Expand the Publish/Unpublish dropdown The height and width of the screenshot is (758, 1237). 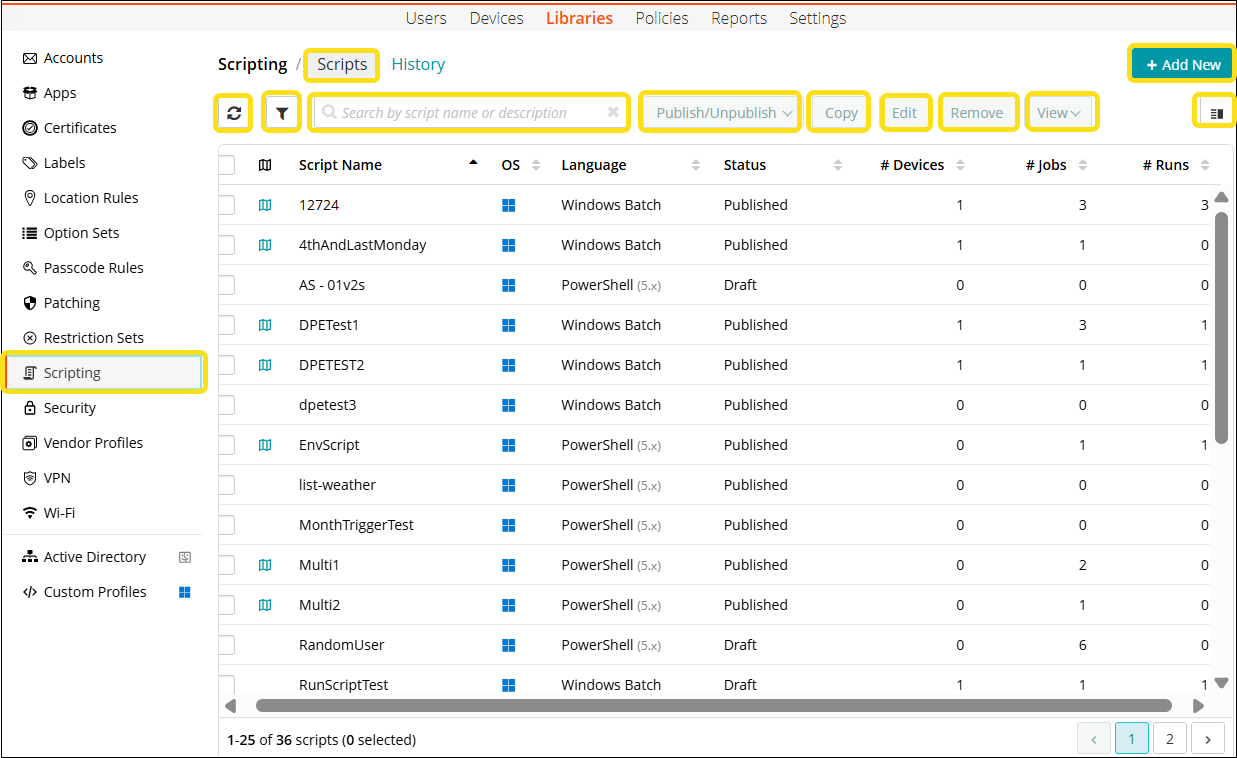[724, 113]
